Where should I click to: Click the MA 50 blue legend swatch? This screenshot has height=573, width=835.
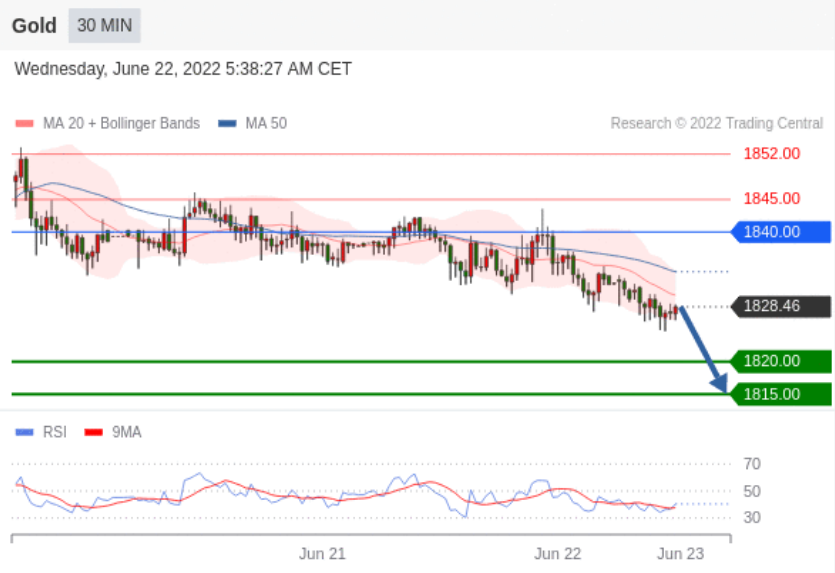click(227, 124)
